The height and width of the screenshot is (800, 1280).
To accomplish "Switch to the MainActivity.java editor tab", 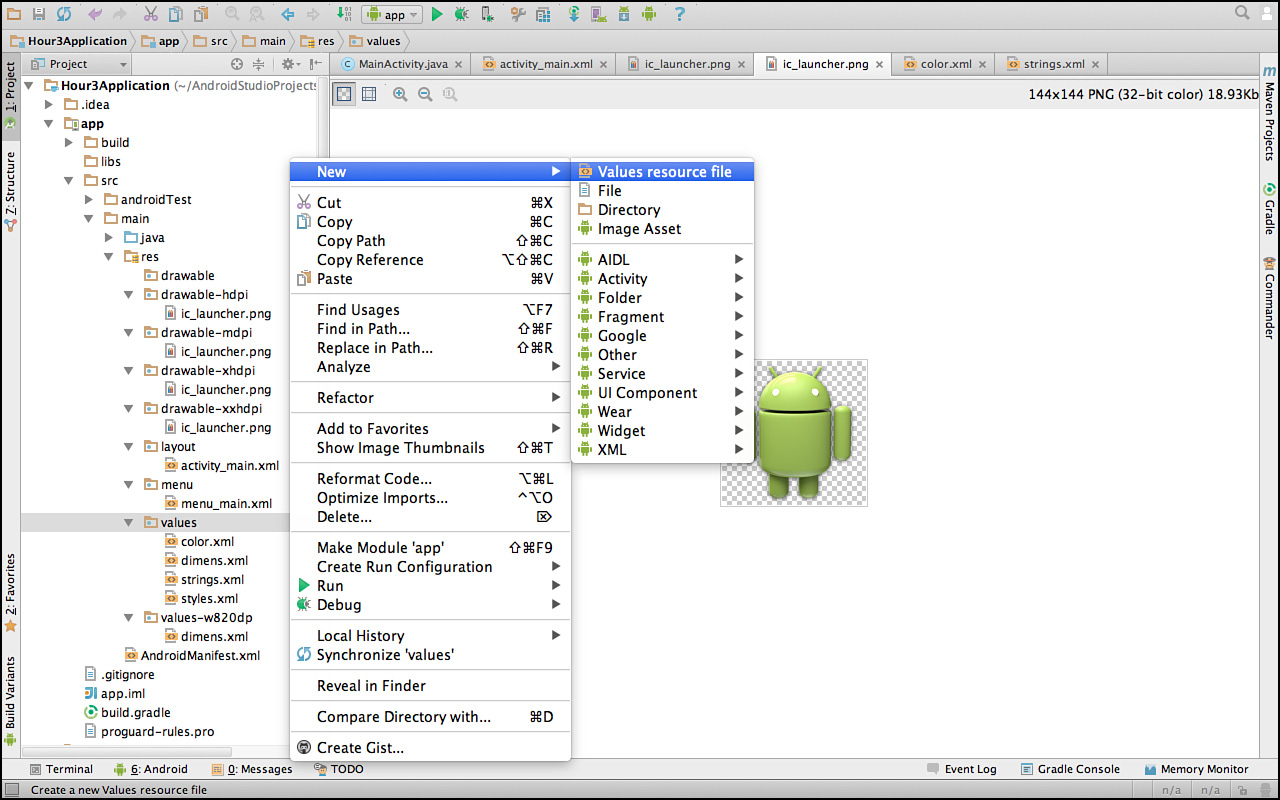I will click(x=403, y=64).
